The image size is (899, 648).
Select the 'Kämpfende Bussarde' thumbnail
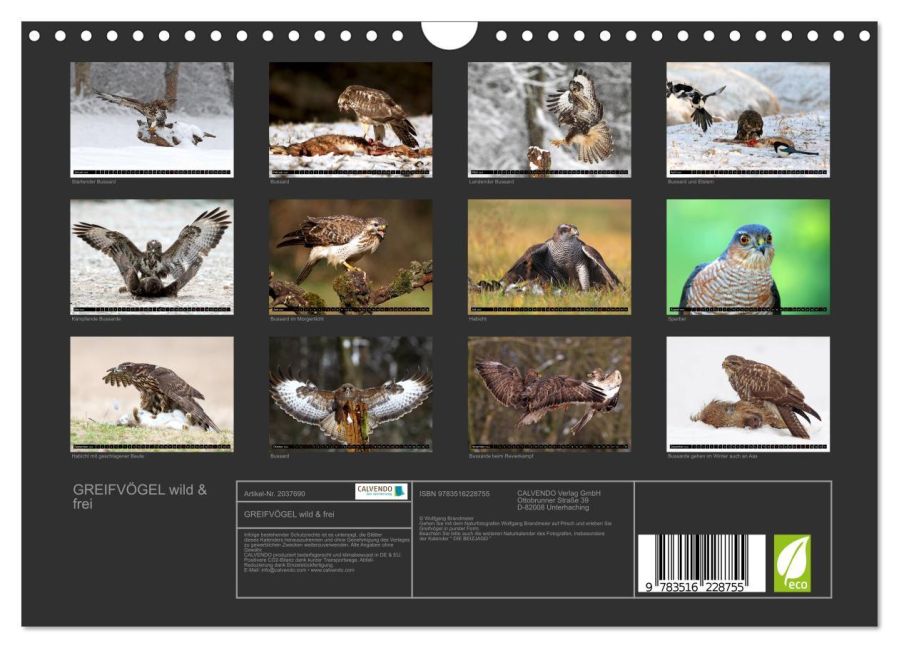[x=152, y=256]
